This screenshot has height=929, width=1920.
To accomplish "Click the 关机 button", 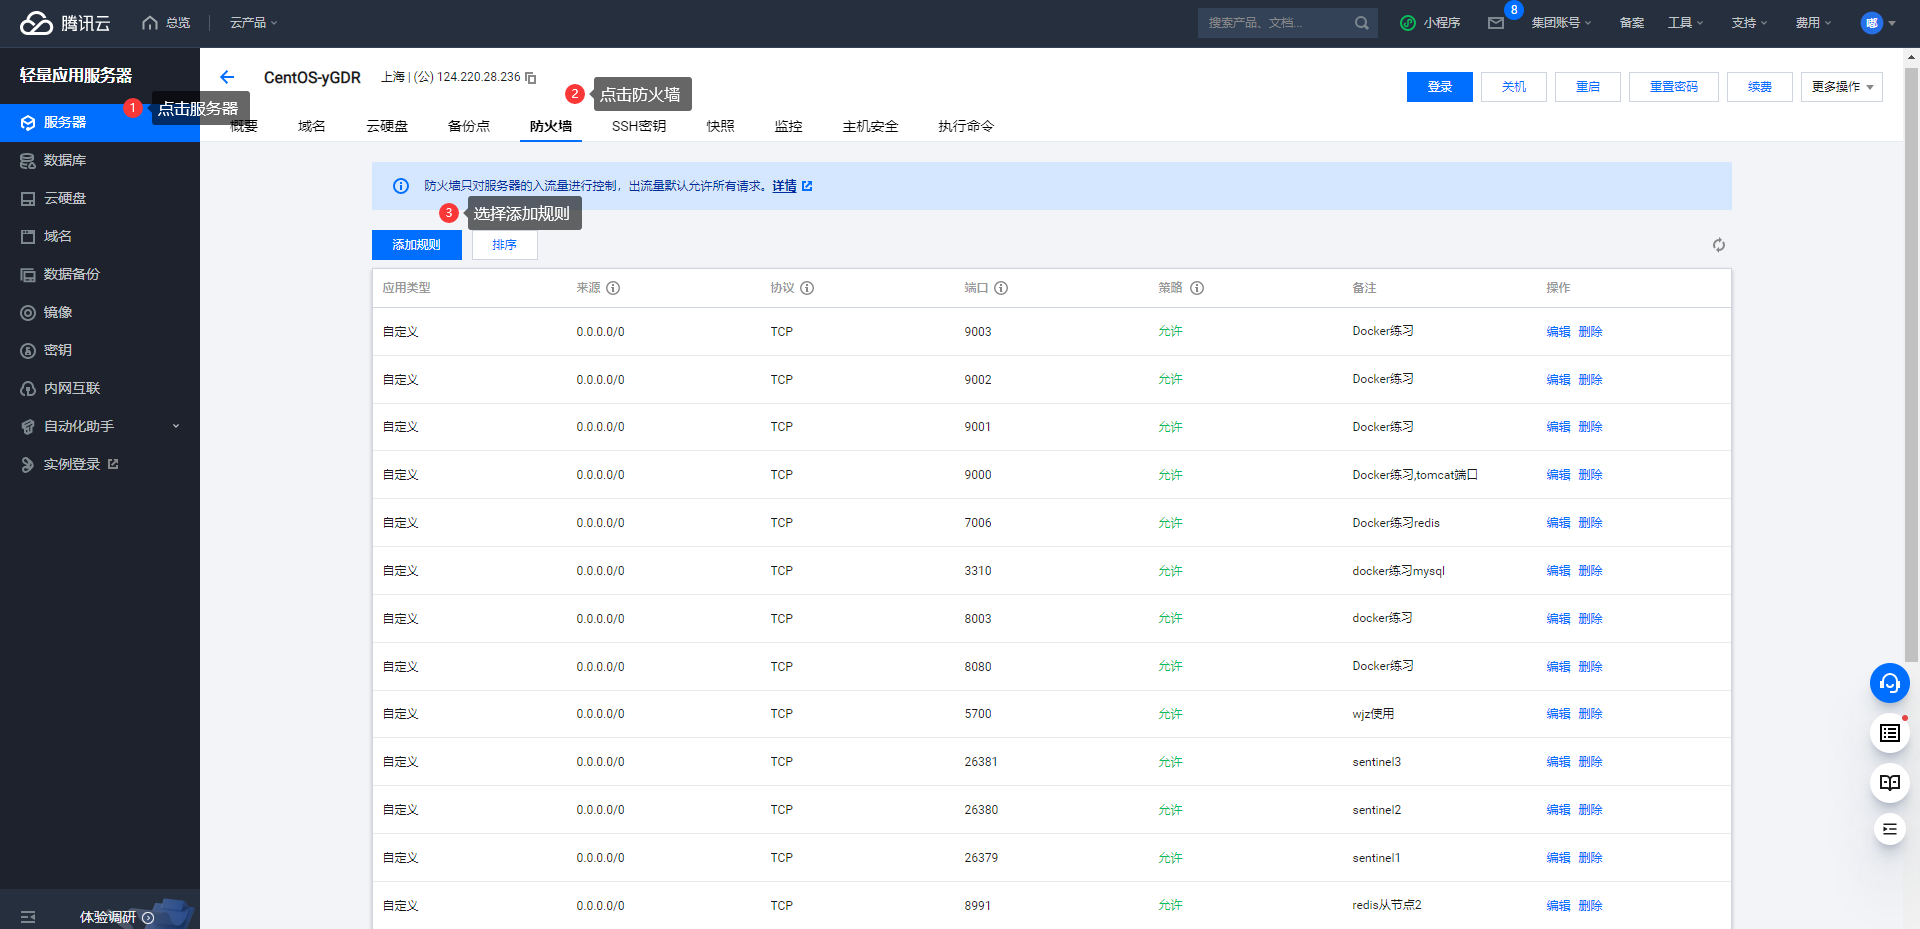I will [1514, 87].
